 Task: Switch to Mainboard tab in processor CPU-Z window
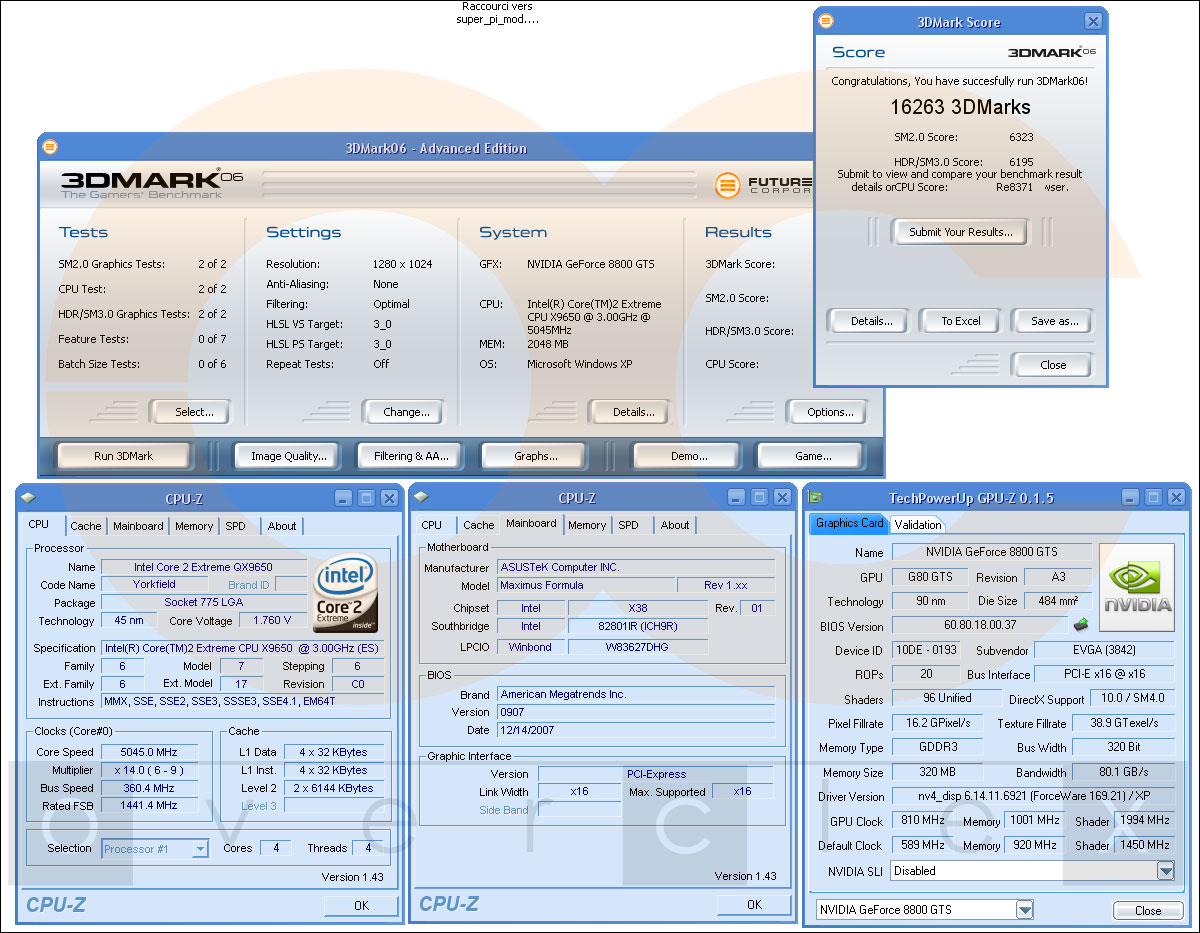pos(138,526)
